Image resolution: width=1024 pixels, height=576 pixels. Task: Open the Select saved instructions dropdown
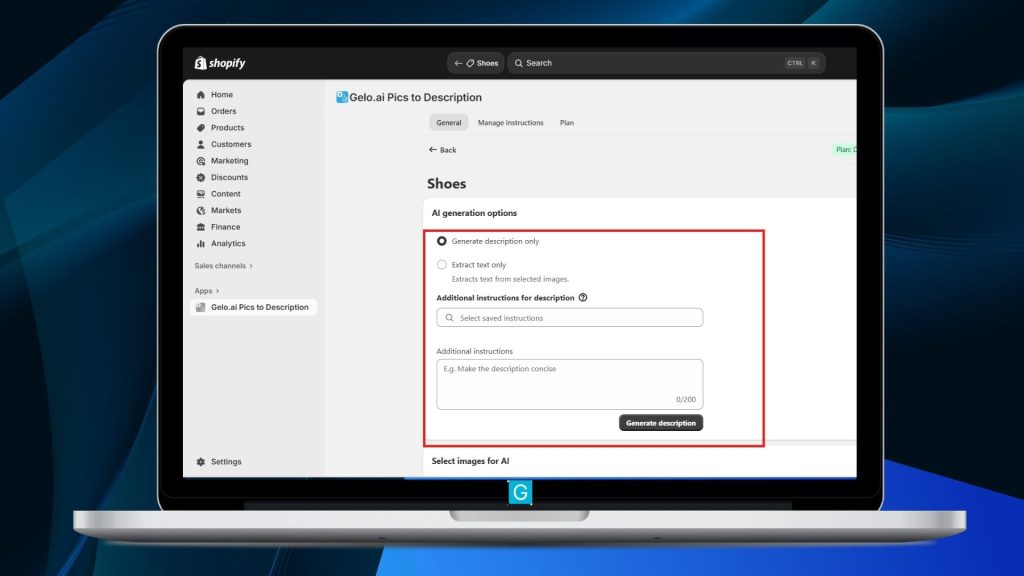pos(569,318)
